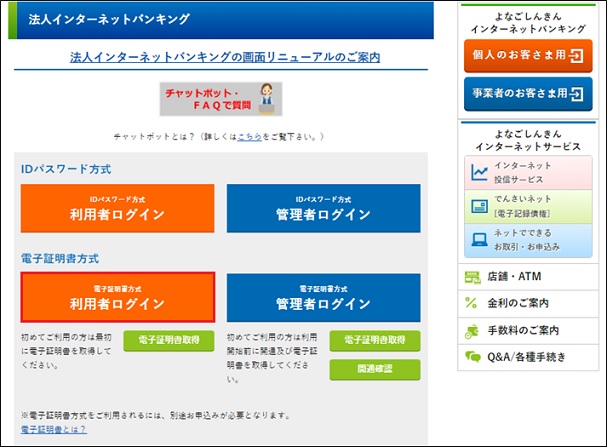
Task: Click IDパスワード方式 利用者ログイン button
Action: (x=117, y=208)
